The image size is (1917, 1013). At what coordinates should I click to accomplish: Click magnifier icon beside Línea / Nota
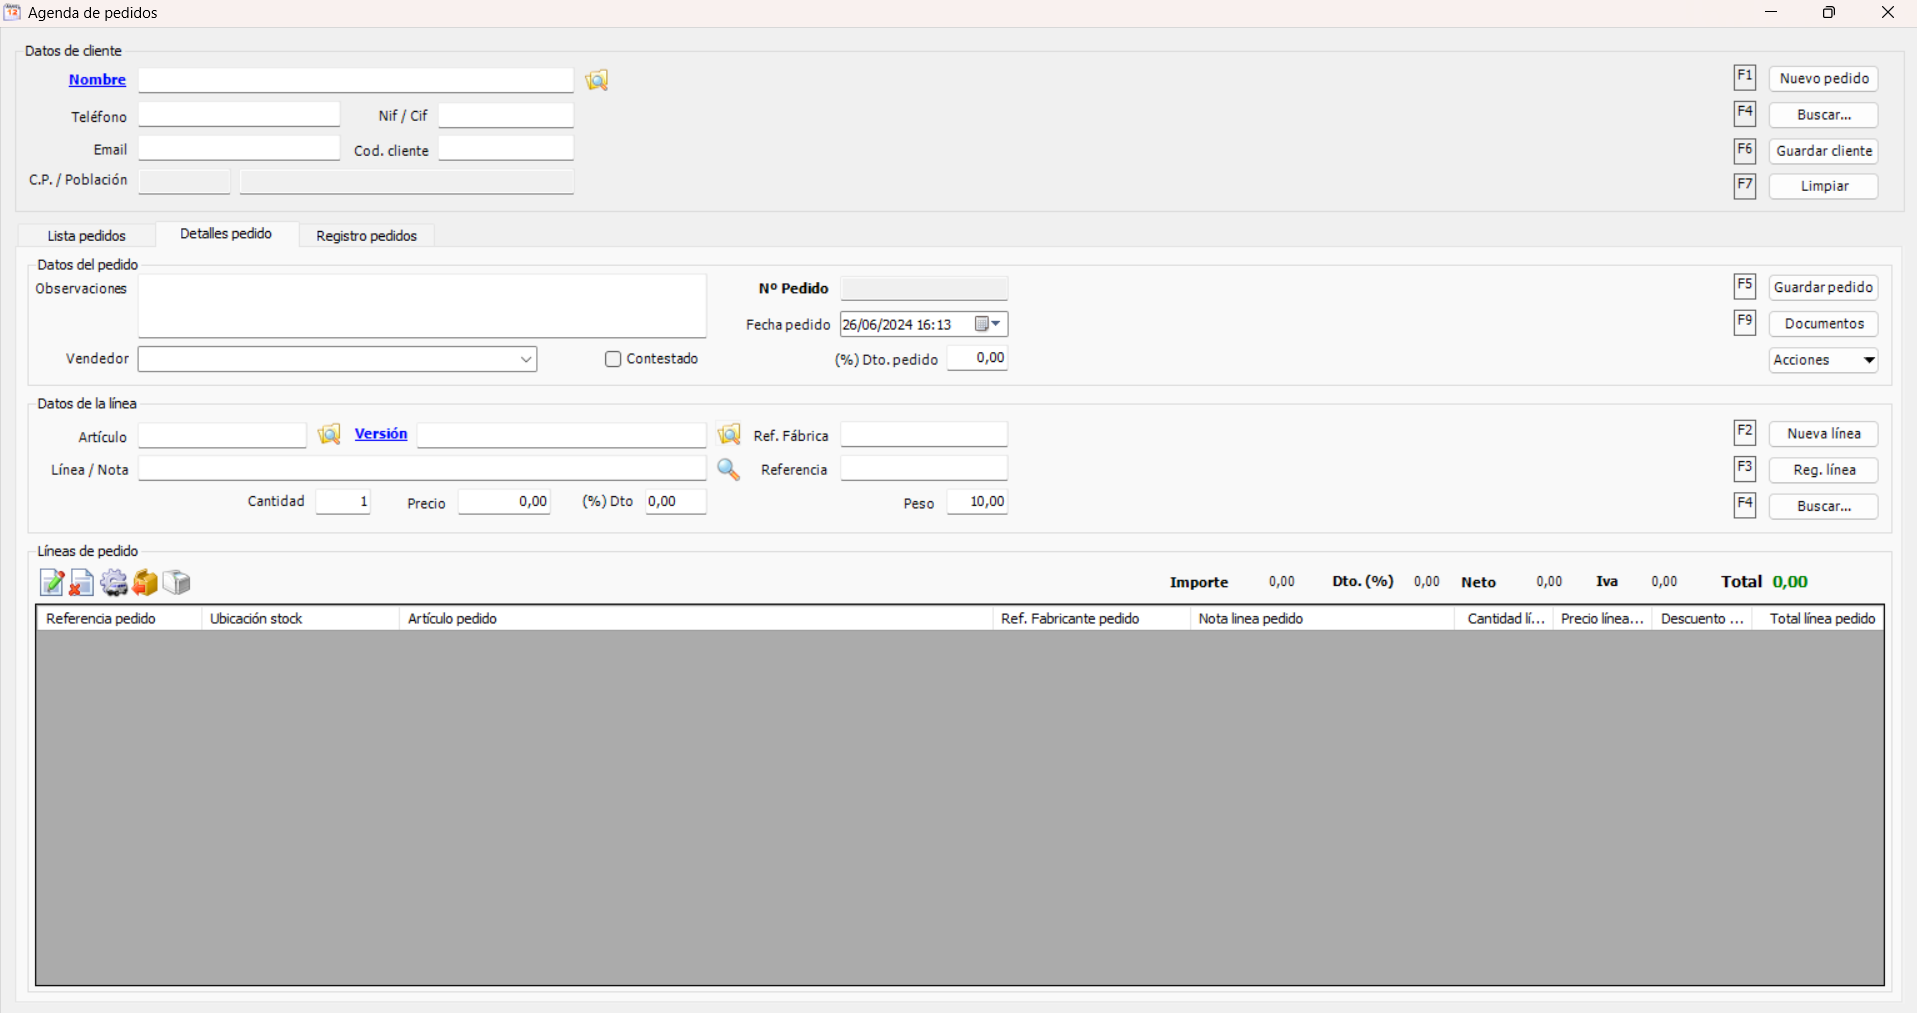[728, 470]
